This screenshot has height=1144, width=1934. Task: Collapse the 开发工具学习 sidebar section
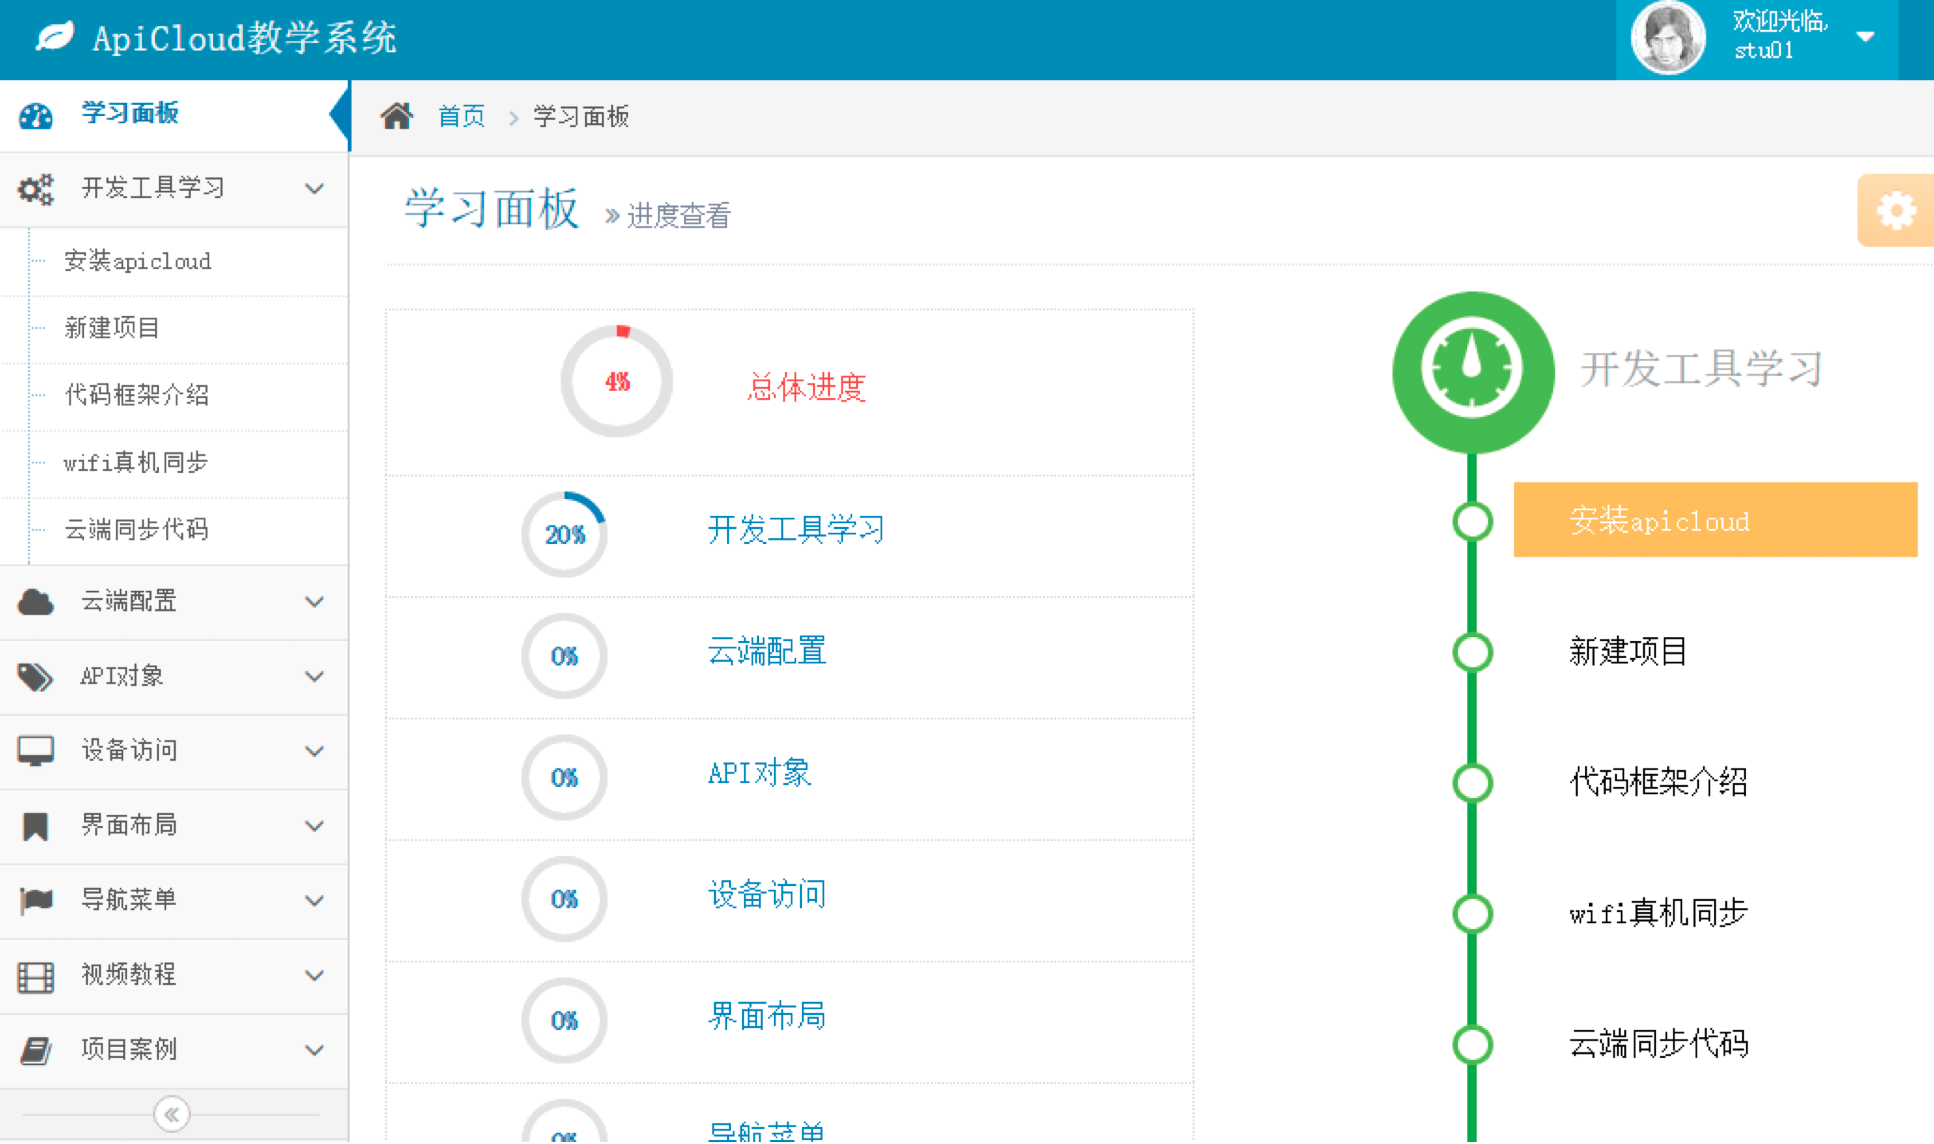pos(314,188)
